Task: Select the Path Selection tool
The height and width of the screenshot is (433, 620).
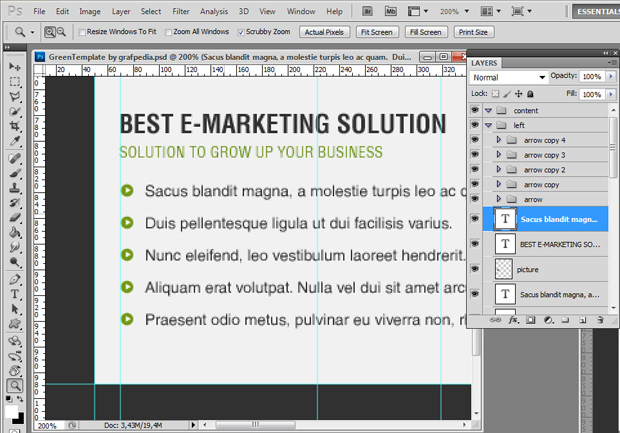Action: click(15, 309)
